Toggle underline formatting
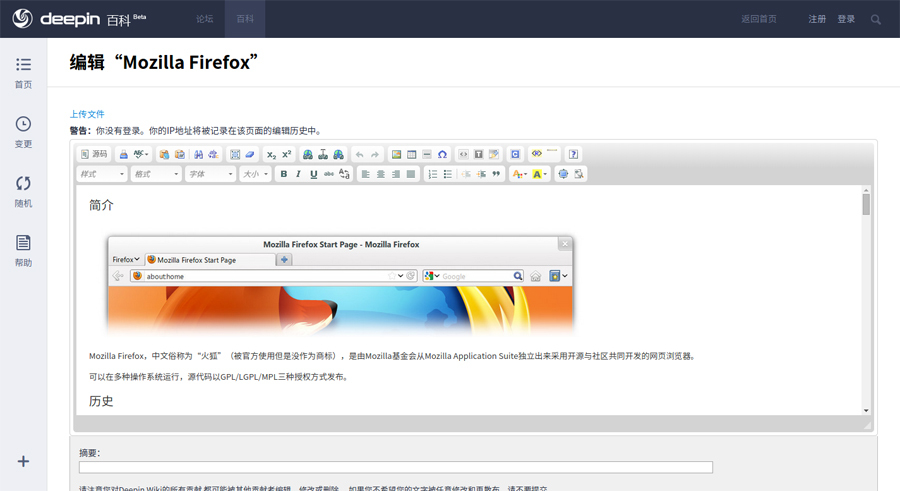The width and height of the screenshot is (900, 491). click(313, 174)
